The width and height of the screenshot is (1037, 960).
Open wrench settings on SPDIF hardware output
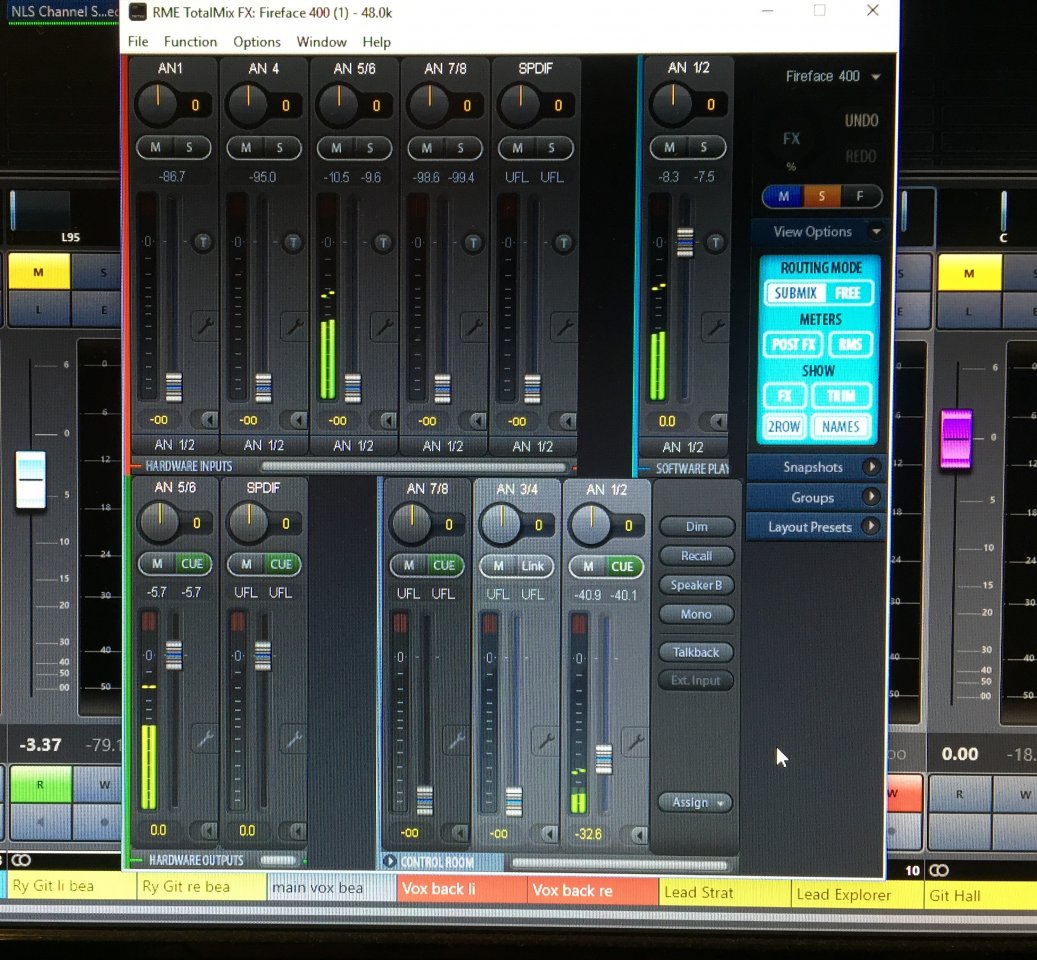(294, 738)
